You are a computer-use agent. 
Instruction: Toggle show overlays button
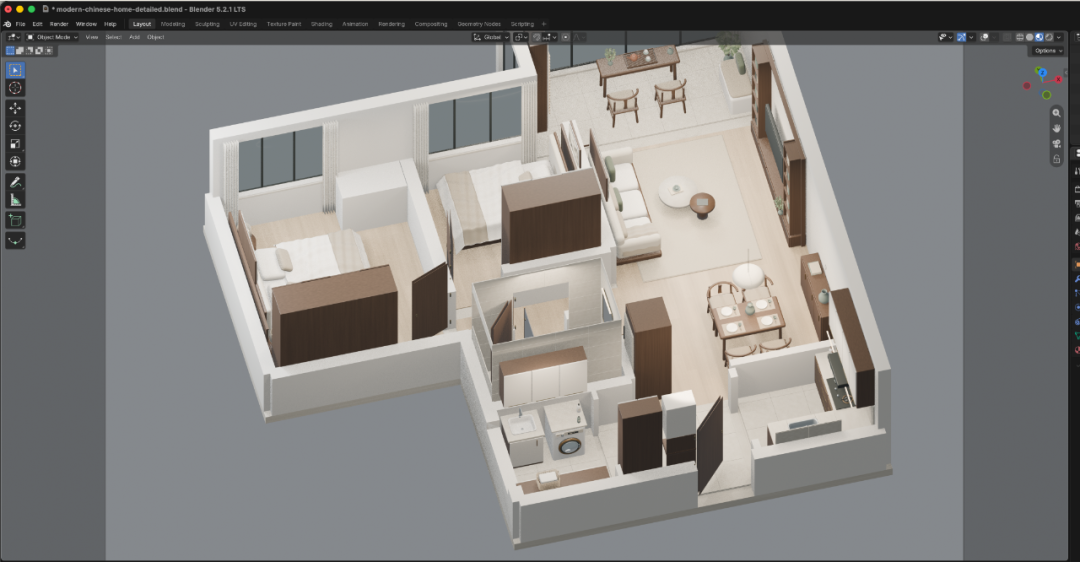pos(984,37)
